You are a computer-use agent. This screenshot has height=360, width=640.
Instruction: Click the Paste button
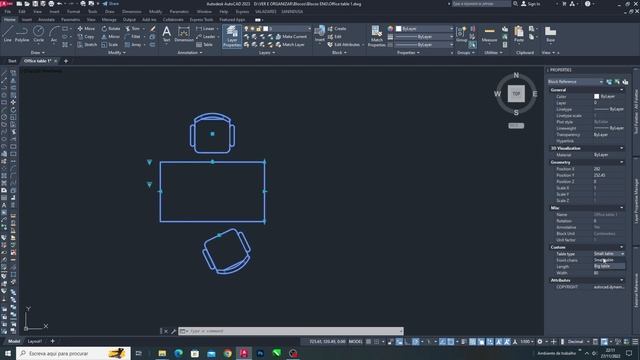point(519,34)
